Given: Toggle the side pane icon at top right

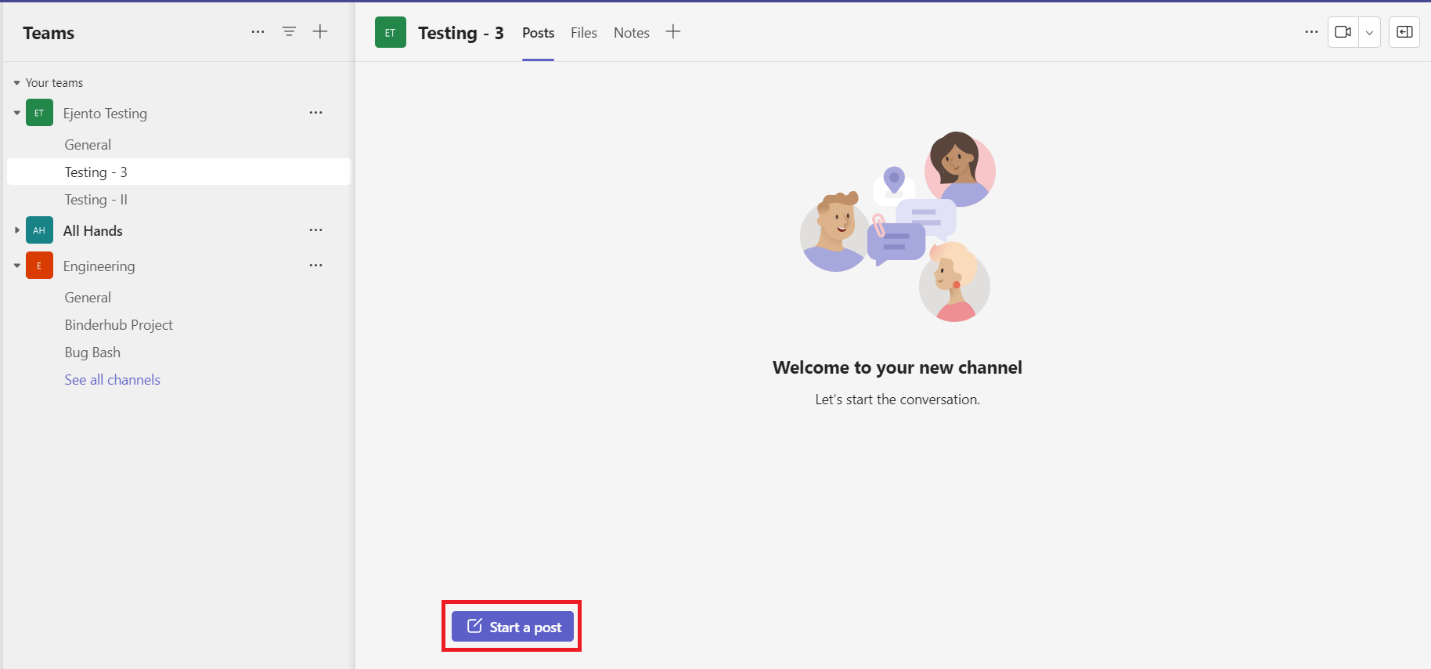Looking at the screenshot, I should (x=1404, y=32).
